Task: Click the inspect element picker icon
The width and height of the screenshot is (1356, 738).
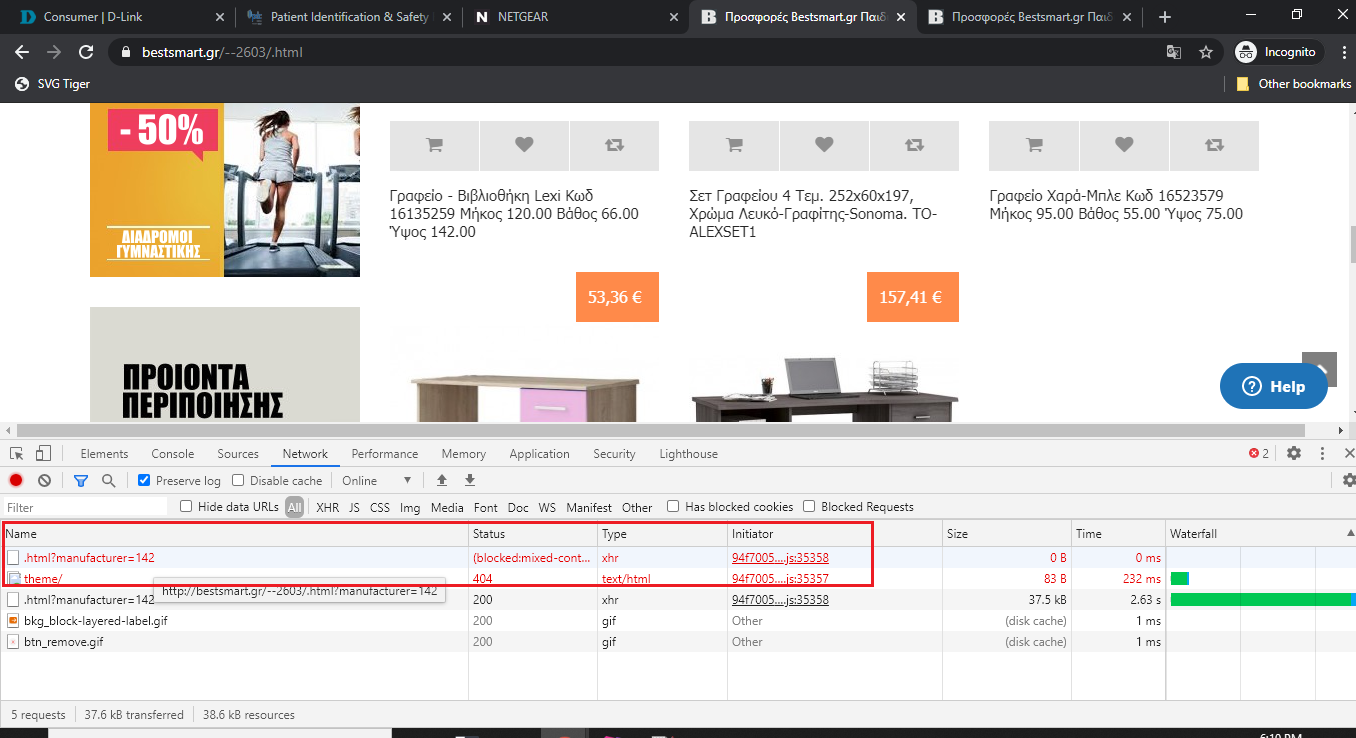Action: pos(17,454)
